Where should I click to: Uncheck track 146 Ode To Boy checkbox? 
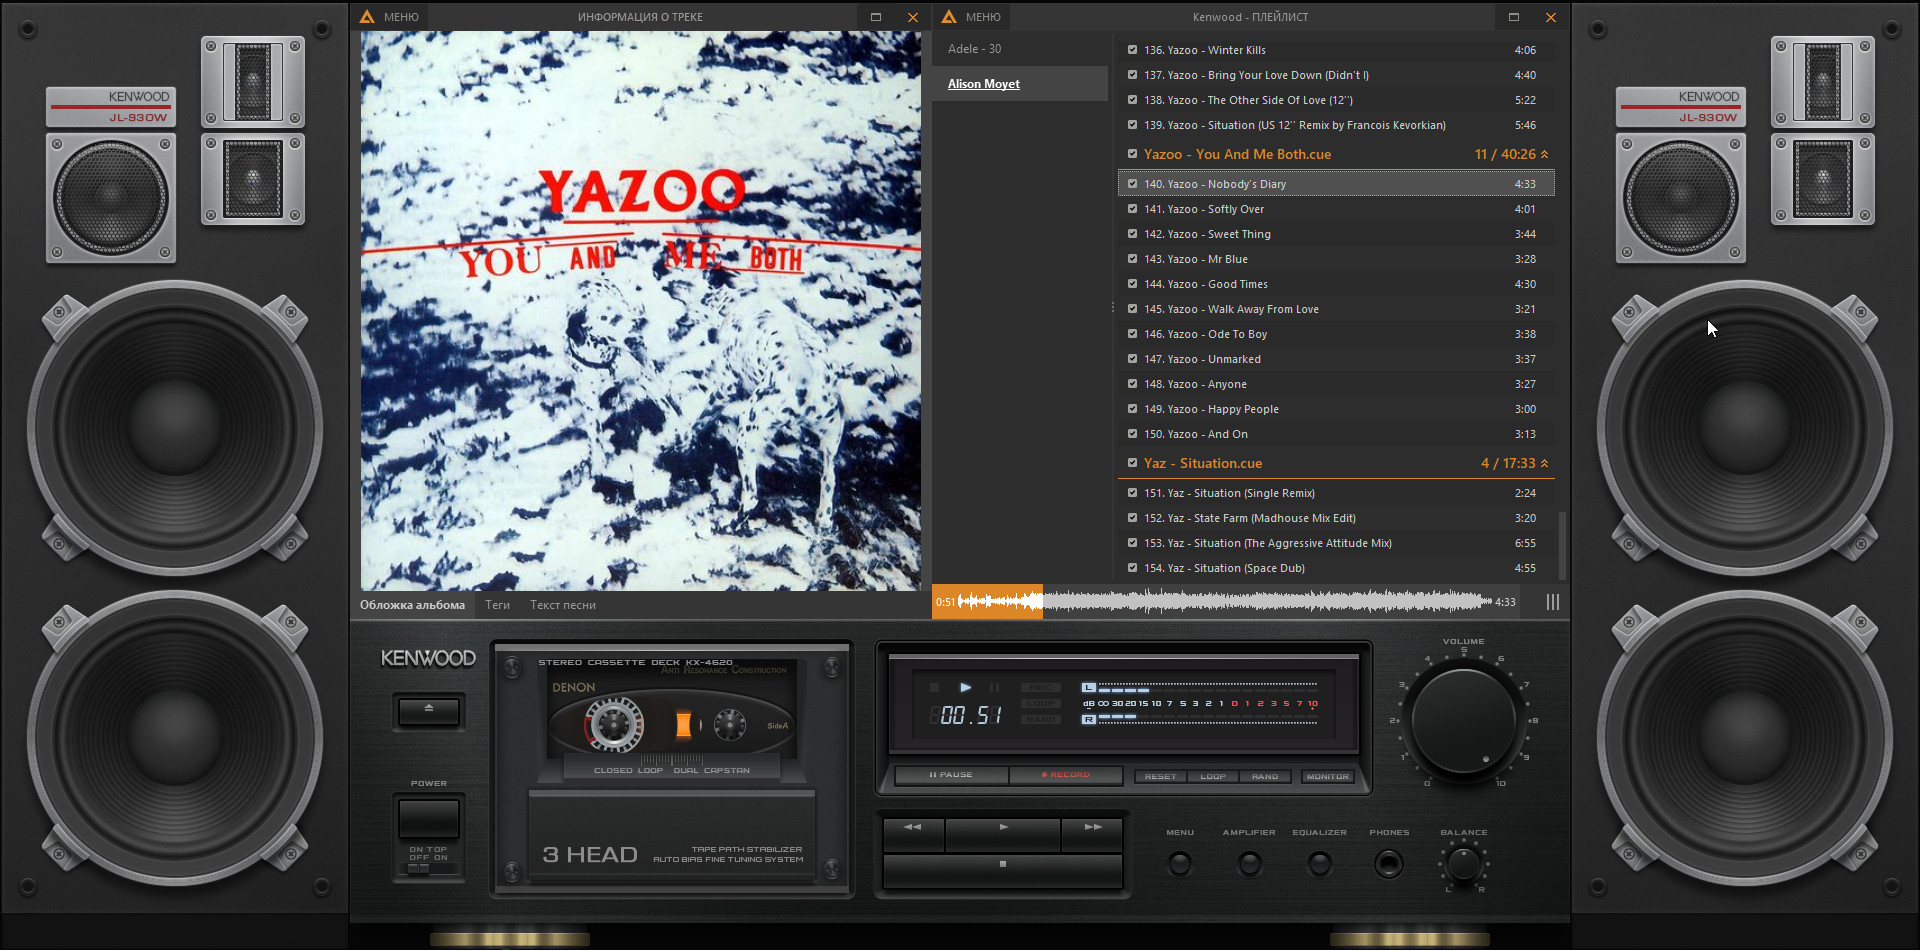(x=1132, y=334)
